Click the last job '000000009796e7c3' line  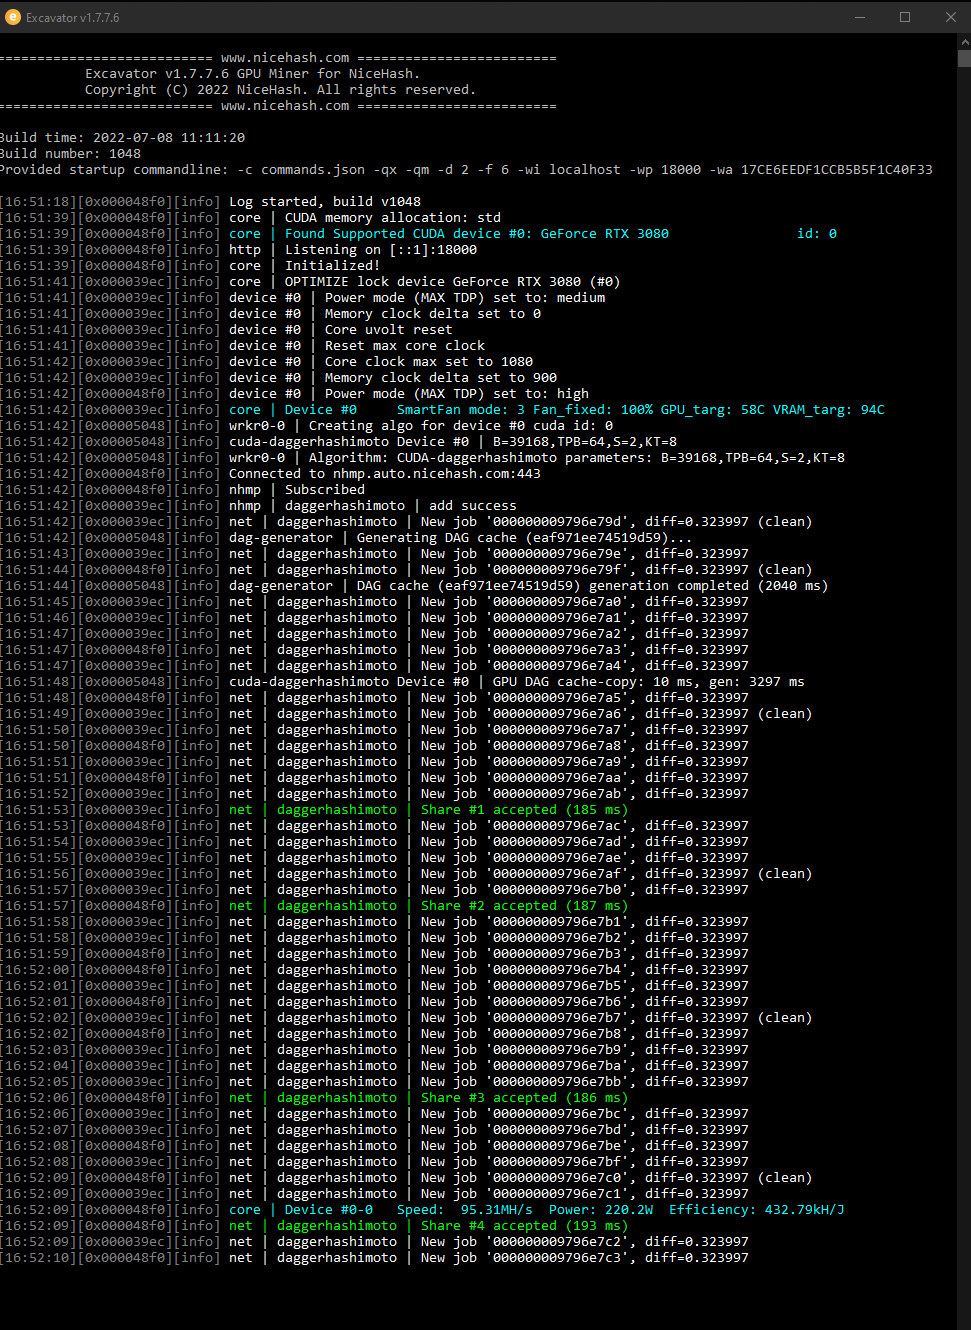point(374,1258)
